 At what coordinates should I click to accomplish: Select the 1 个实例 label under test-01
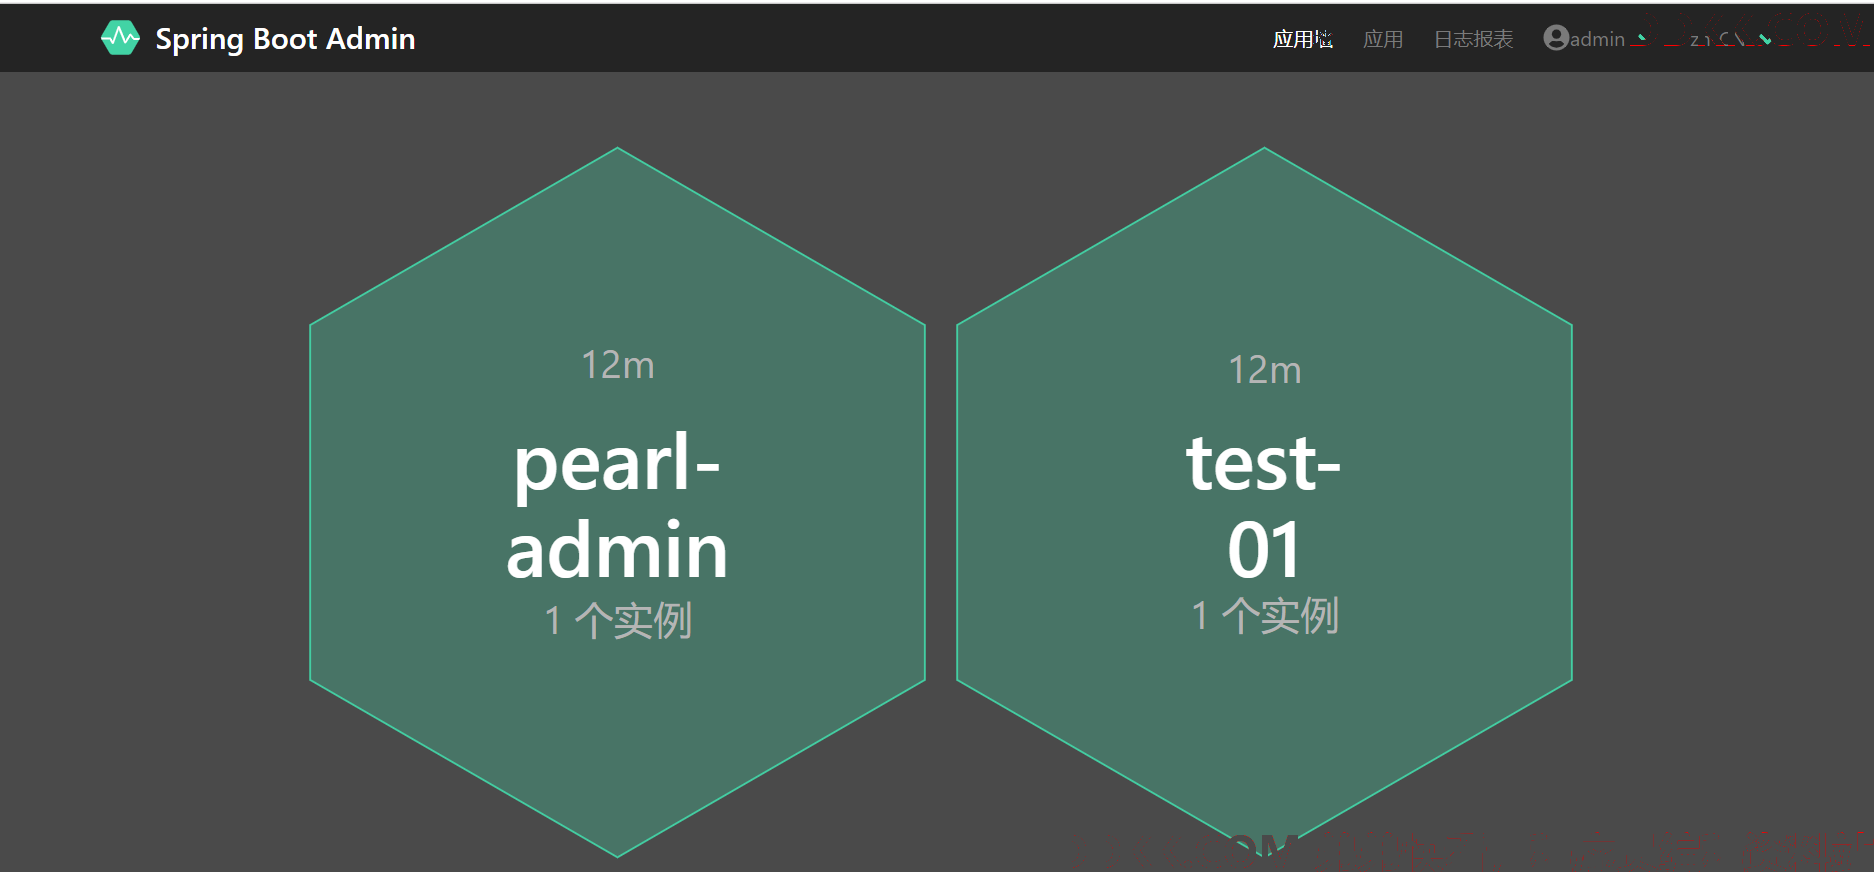1265,615
